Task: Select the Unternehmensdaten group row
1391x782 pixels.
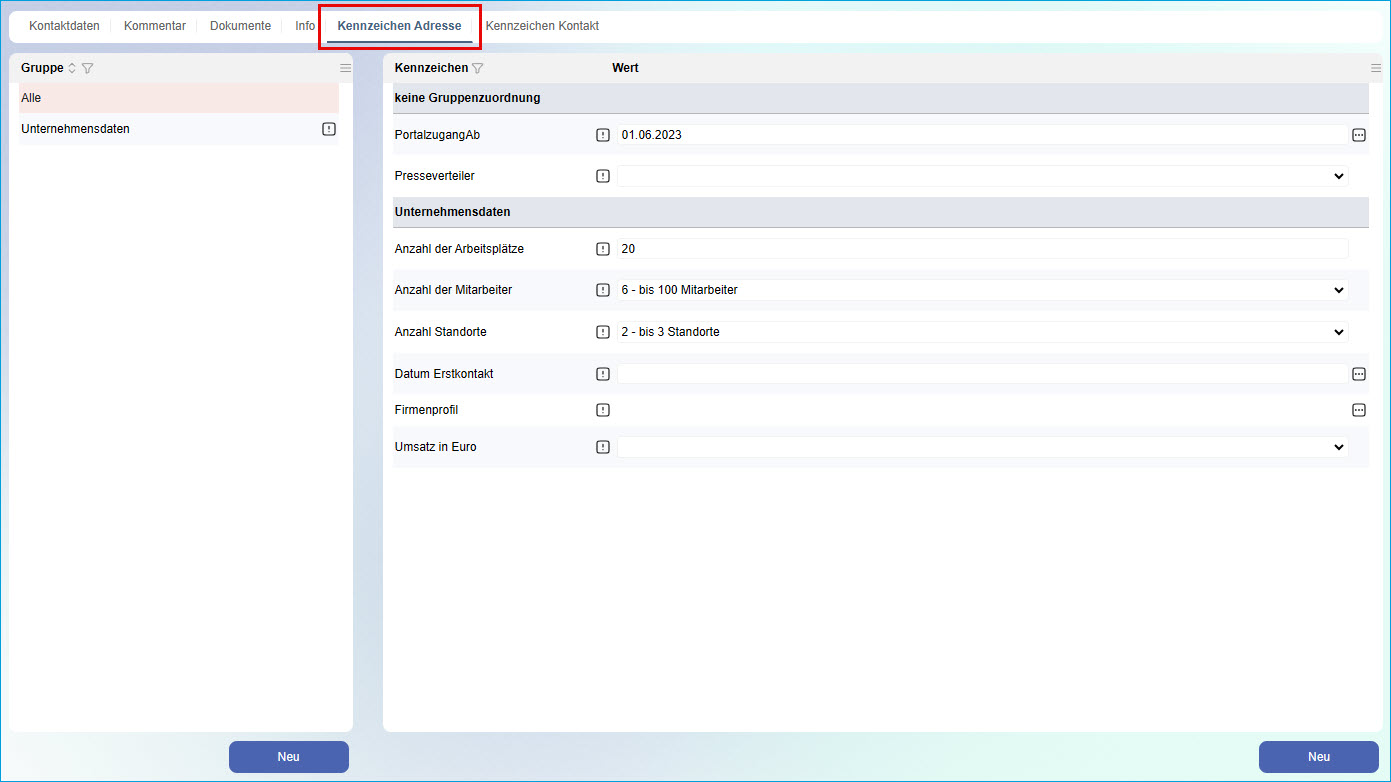Action: point(179,129)
